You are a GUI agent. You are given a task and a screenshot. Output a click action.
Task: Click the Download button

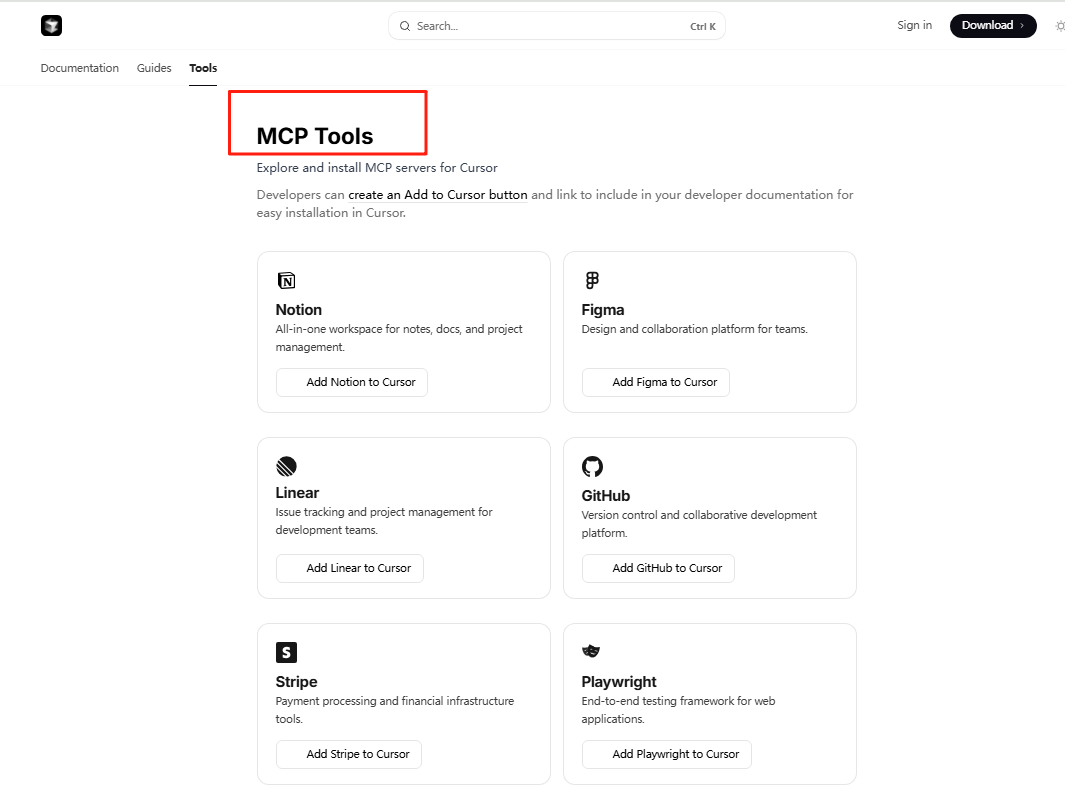coord(993,25)
